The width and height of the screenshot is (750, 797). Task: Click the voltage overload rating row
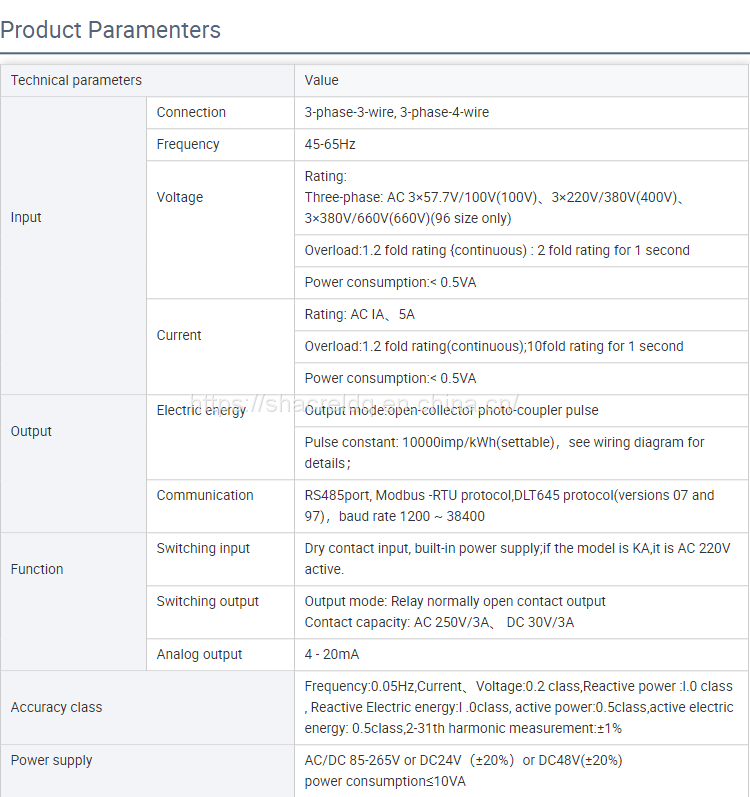click(x=497, y=250)
